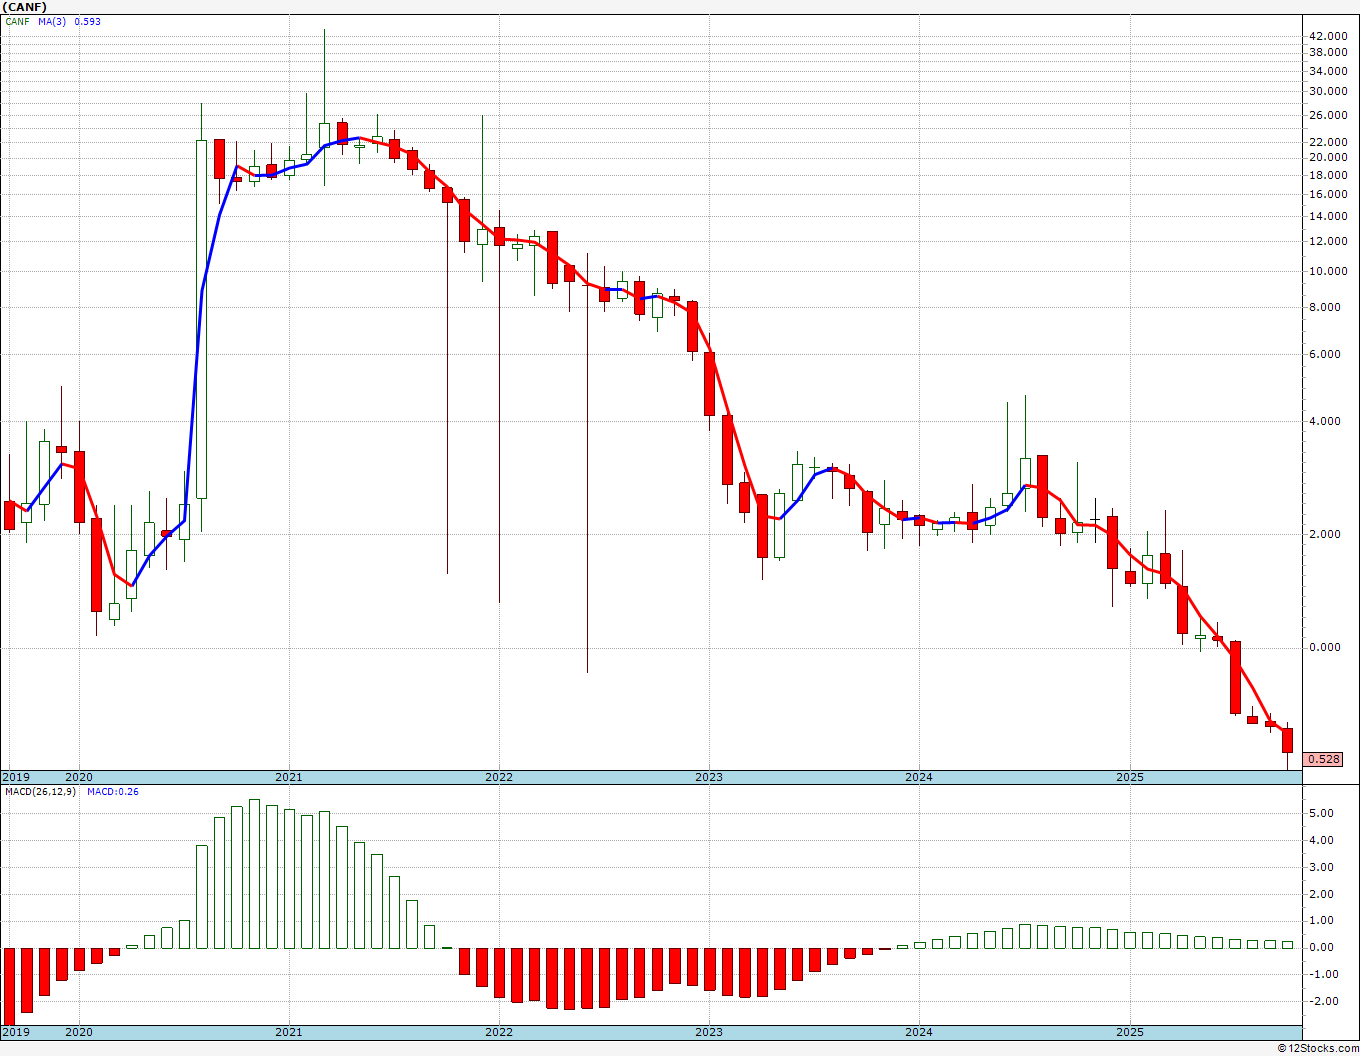This screenshot has width=1360, height=1056.
Task: Click the 3.00 MACD axis label
Action: point(1323,867)
